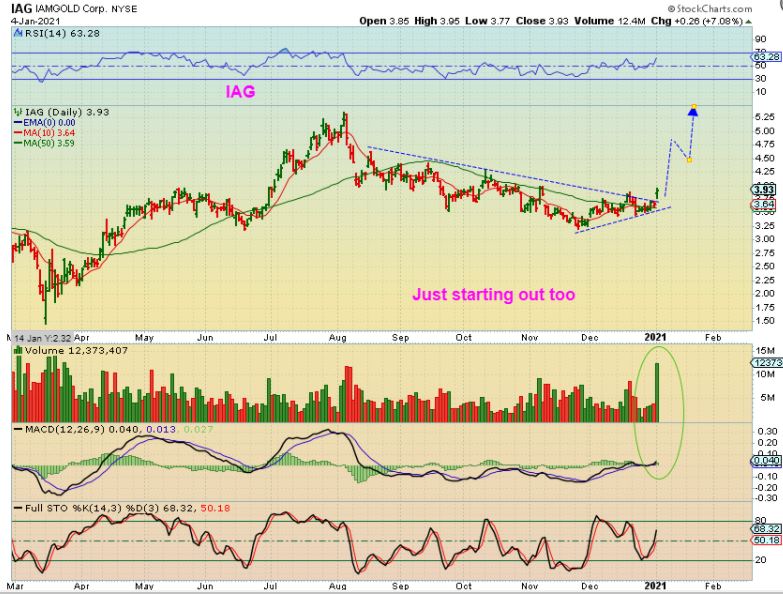Click the 3.93 last-price tag on the price axis
The height and width of the screenshot is (594, 783).
[x=764, y=190]
